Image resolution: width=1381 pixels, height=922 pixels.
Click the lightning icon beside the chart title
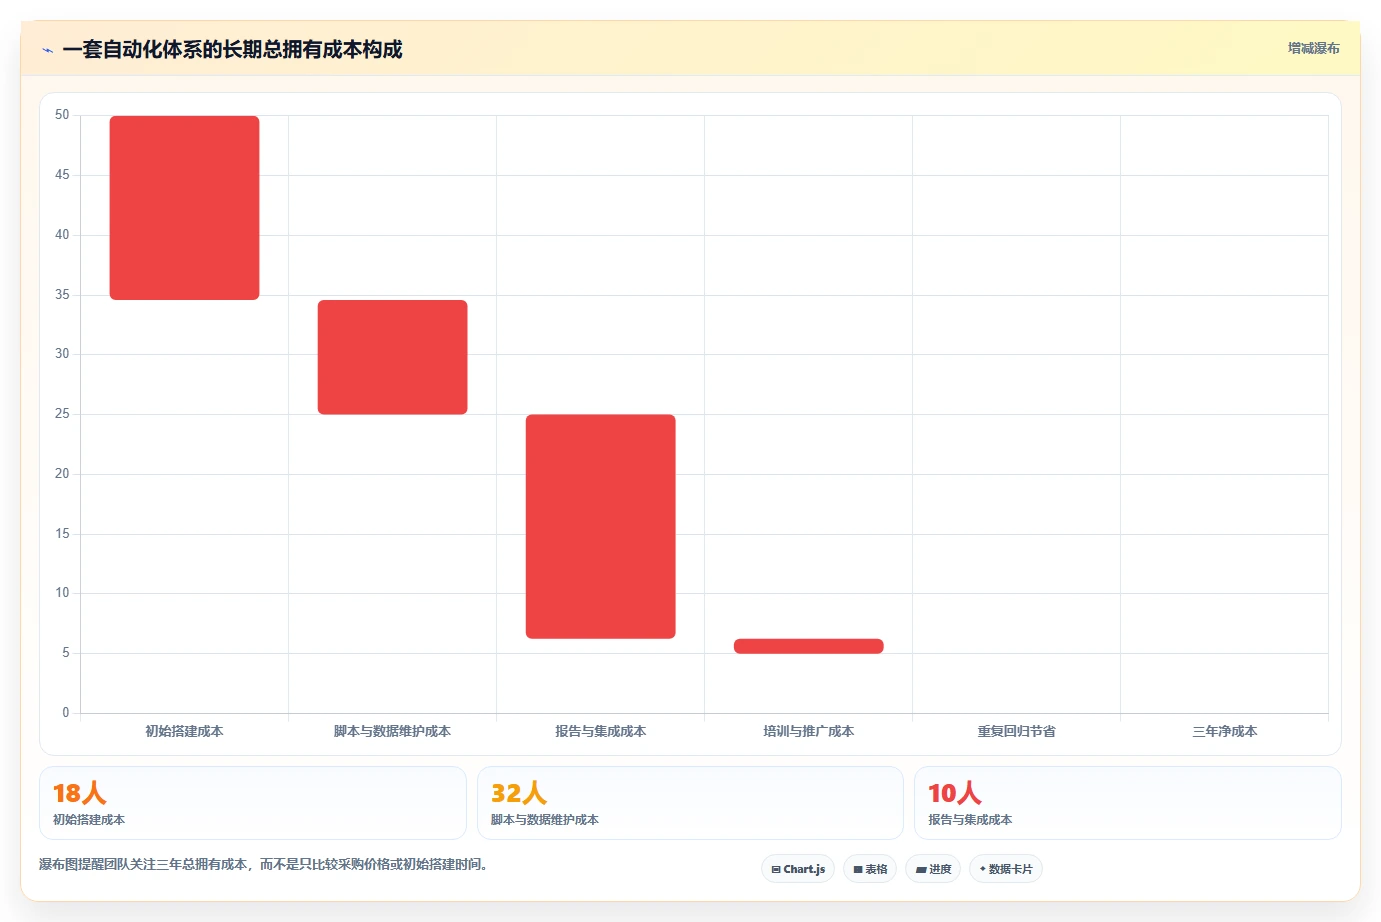(x=47, y=50)
